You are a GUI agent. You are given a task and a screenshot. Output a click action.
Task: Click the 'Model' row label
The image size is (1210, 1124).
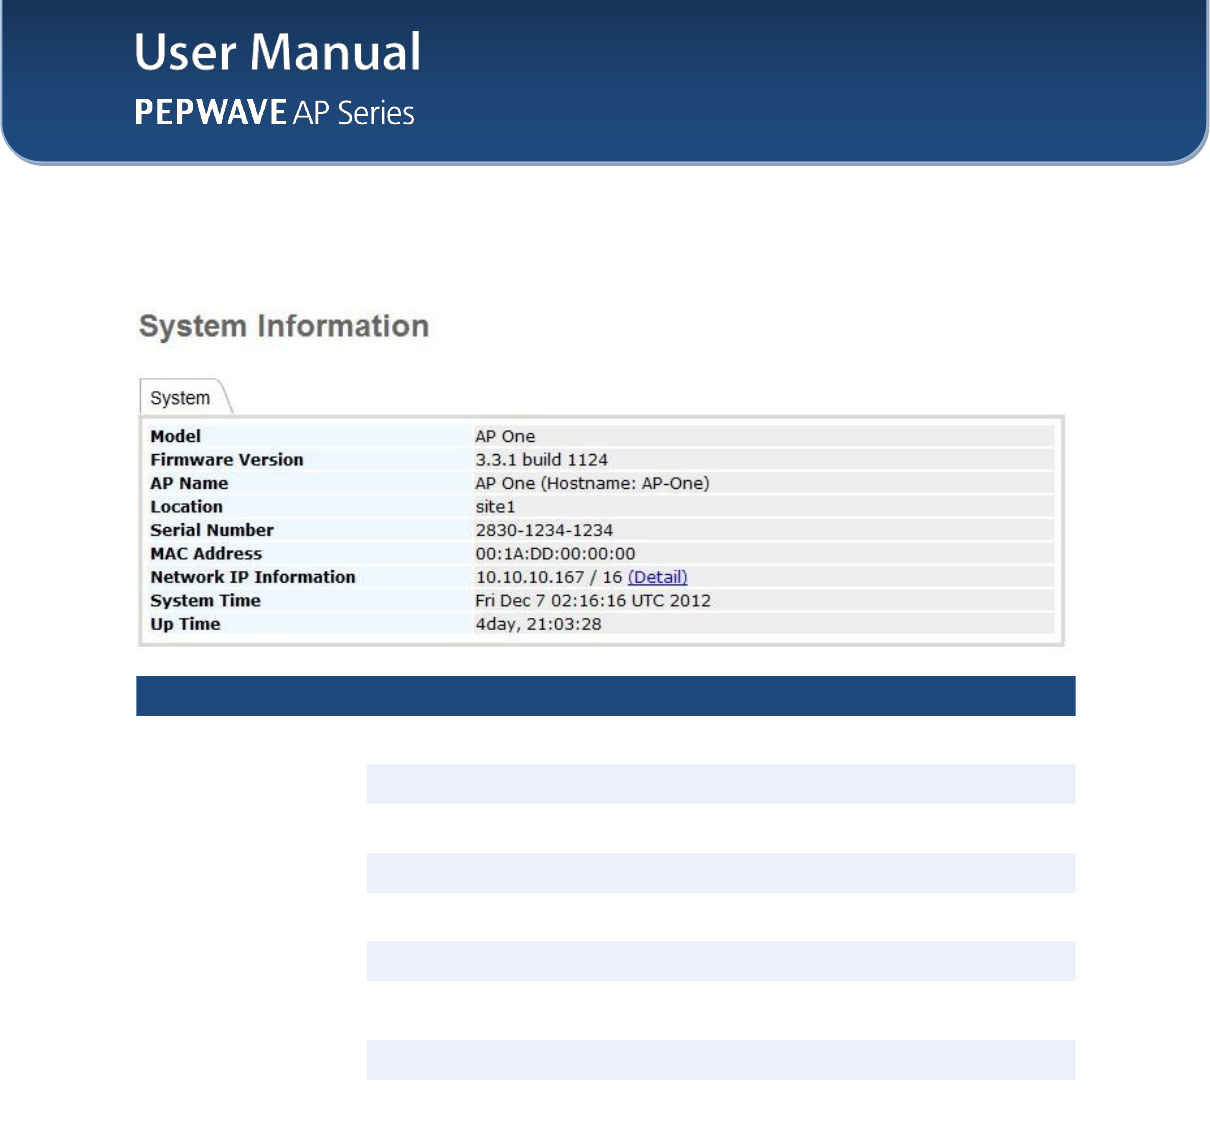(176, 436)
